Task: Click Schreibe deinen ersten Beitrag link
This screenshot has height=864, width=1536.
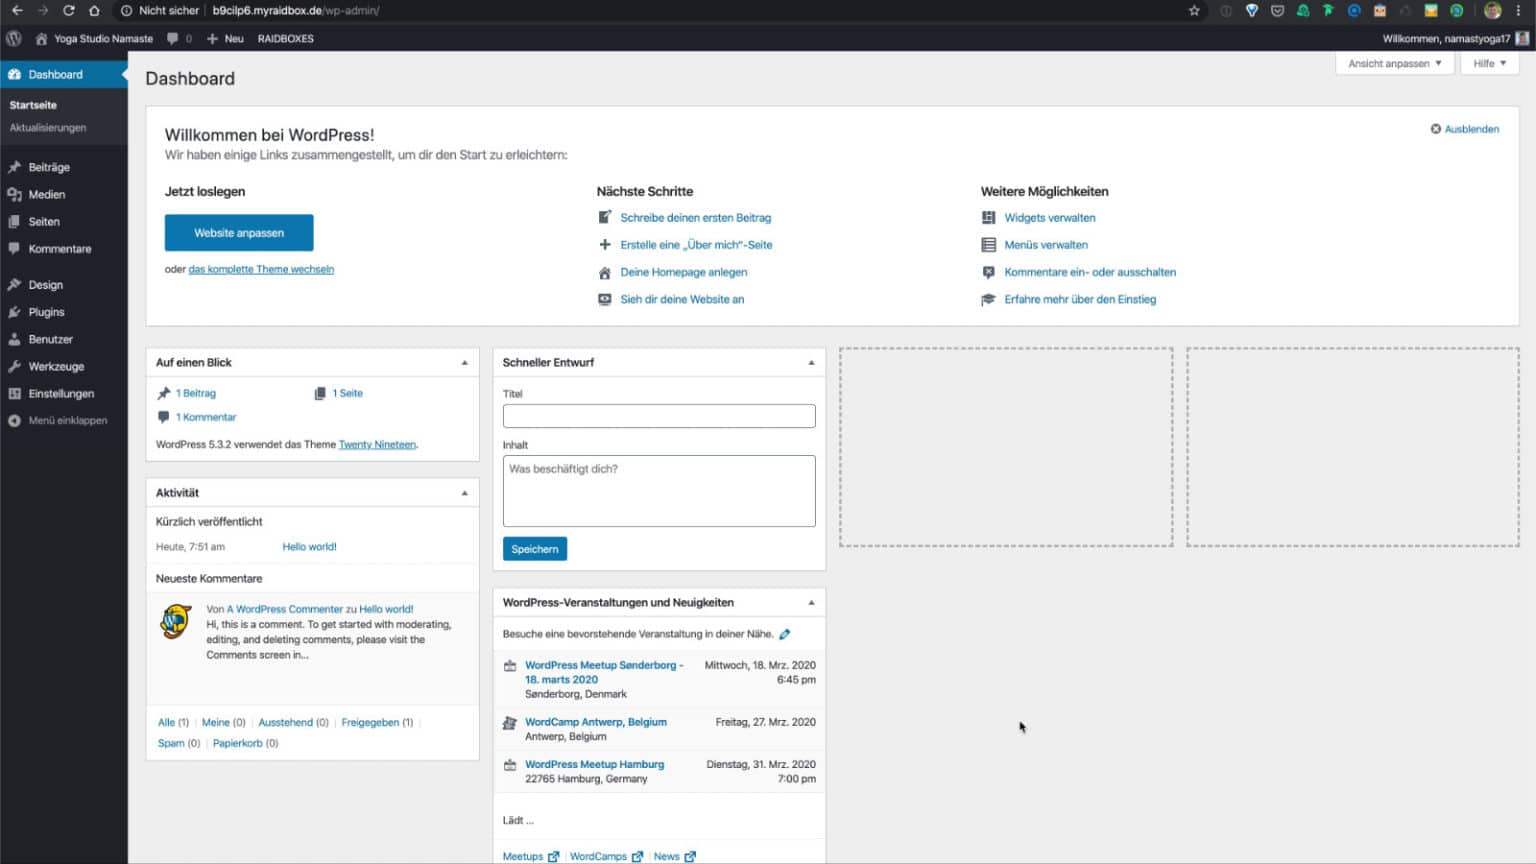Action: click(696, 217)
